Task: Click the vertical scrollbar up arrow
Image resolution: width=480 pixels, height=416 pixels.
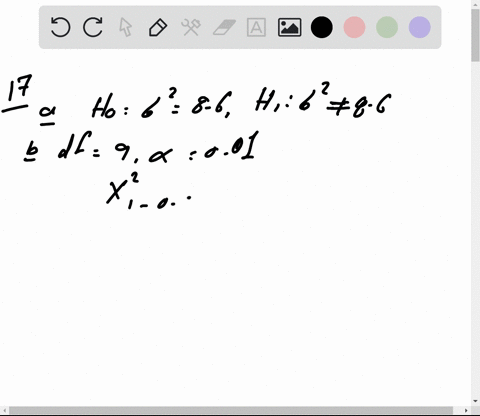Action: (475, 4)
